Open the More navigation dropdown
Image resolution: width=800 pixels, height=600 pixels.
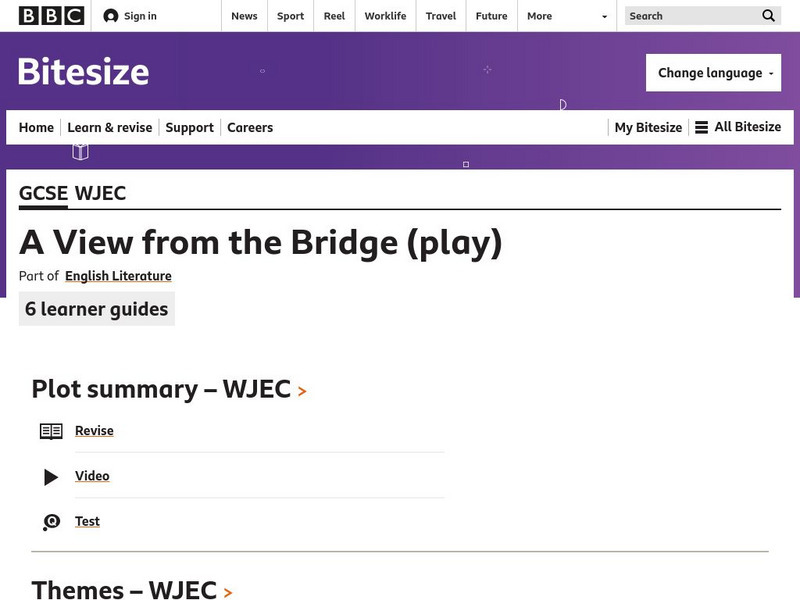tap(552, 16)
